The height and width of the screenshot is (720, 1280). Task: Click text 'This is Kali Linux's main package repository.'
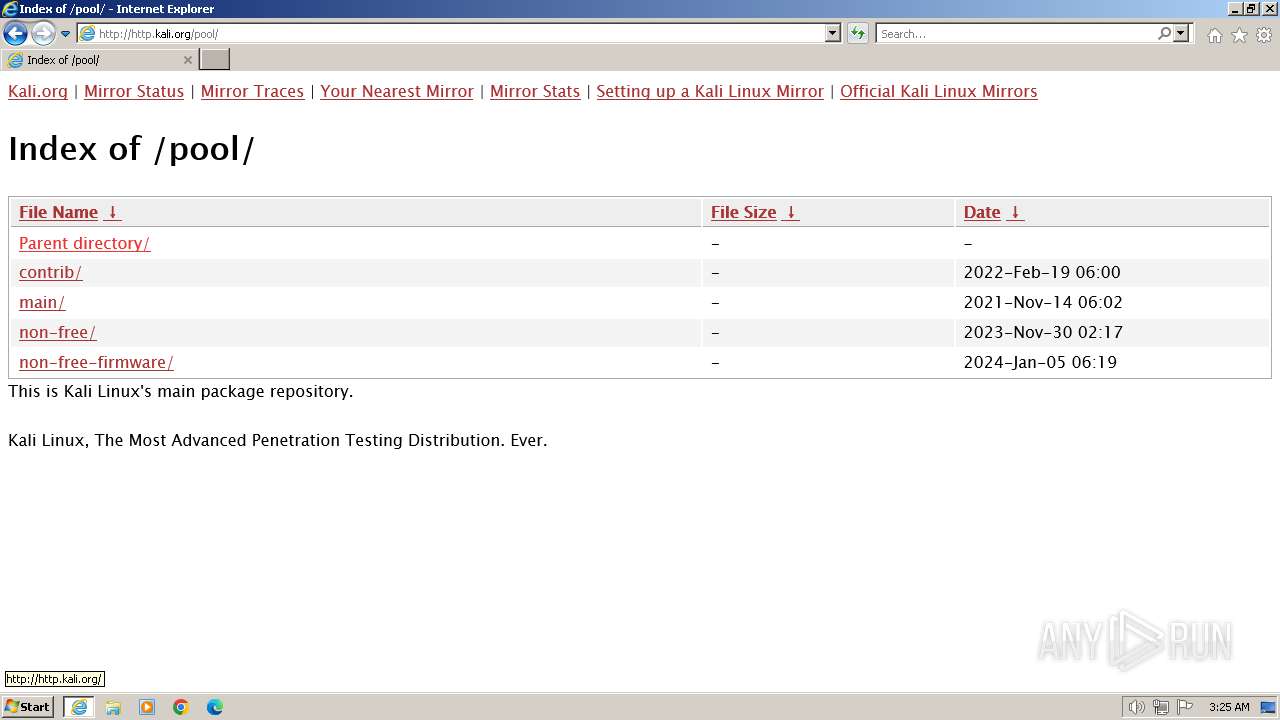[181, 391]
